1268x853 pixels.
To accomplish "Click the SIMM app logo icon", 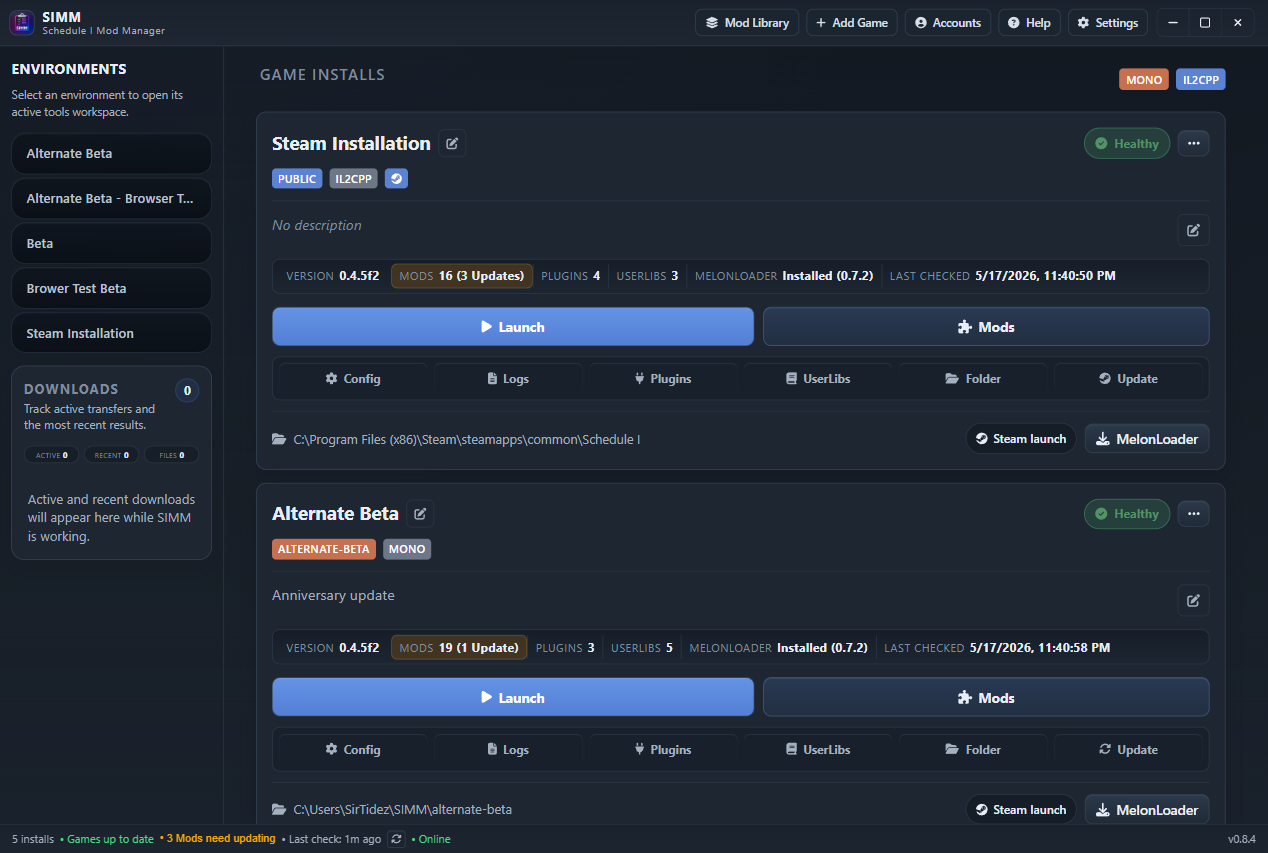I will tap(21, 22).
